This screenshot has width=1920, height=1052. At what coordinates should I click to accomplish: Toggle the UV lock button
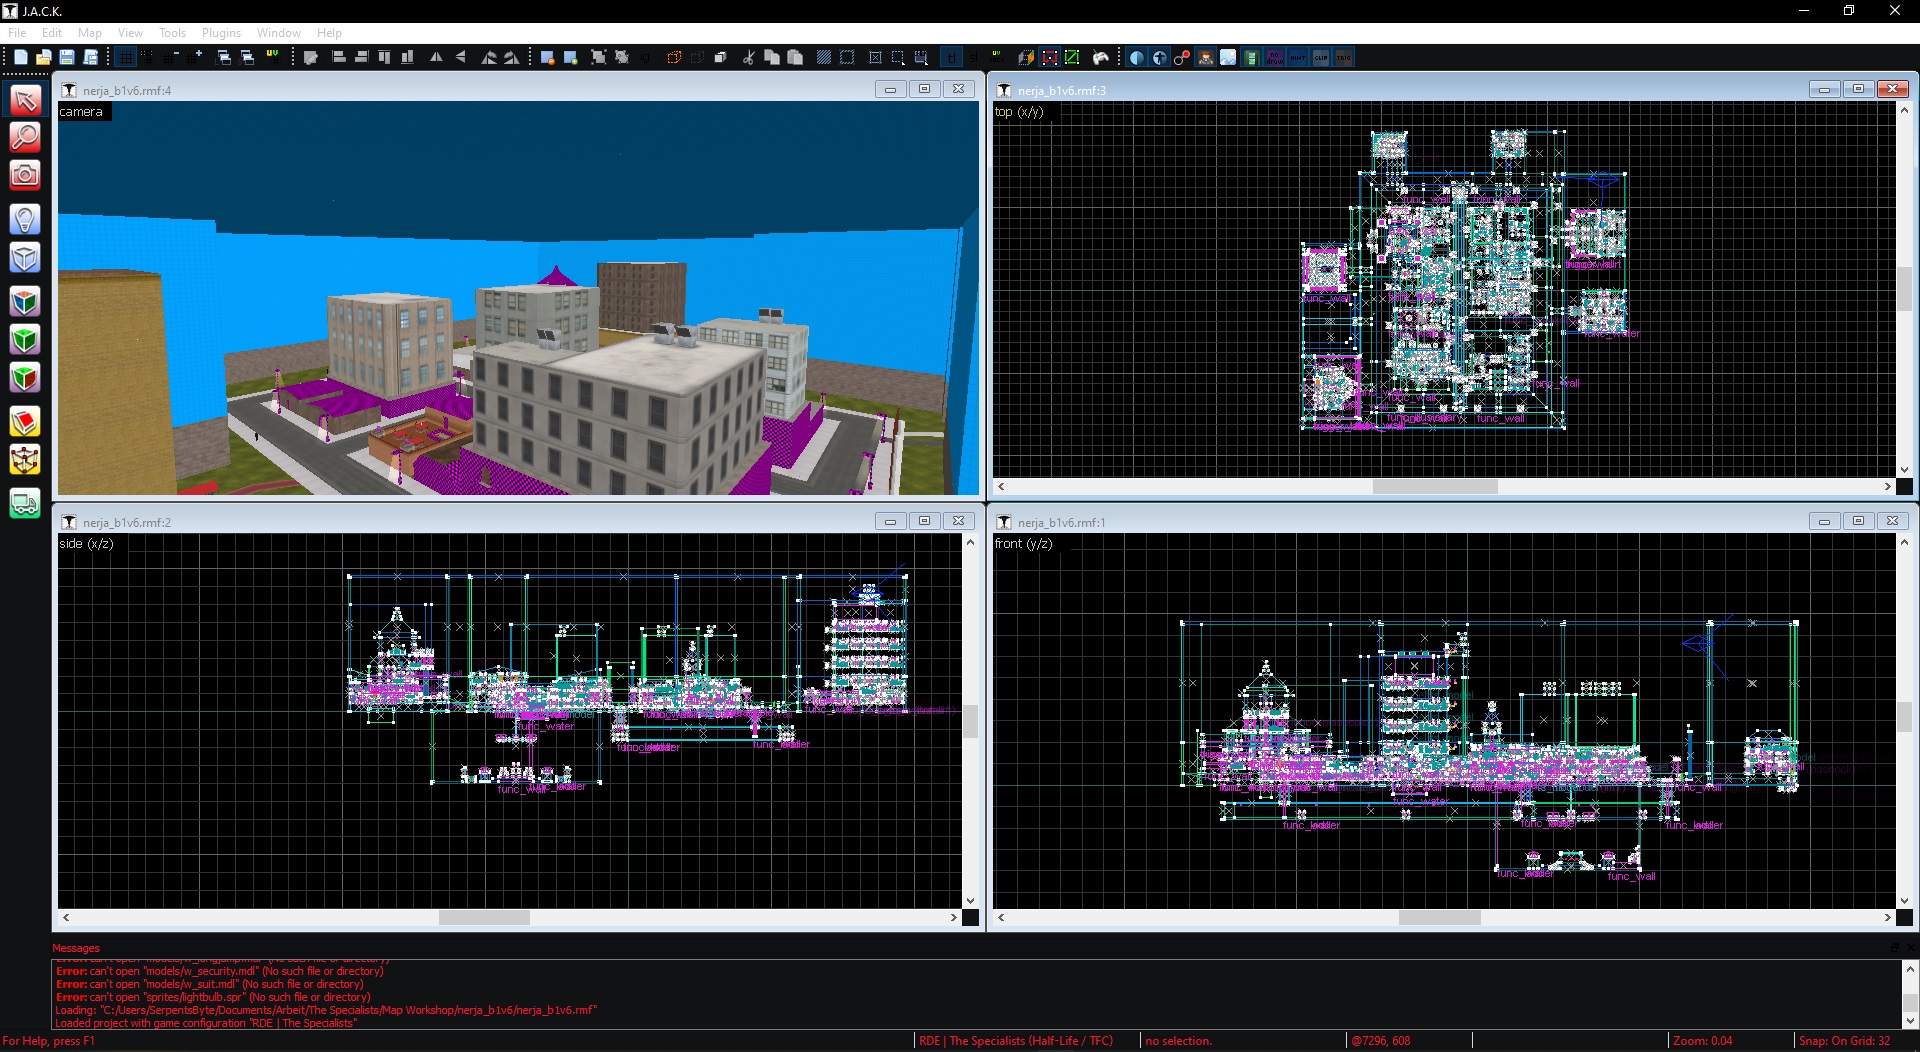tap(997, 58)
